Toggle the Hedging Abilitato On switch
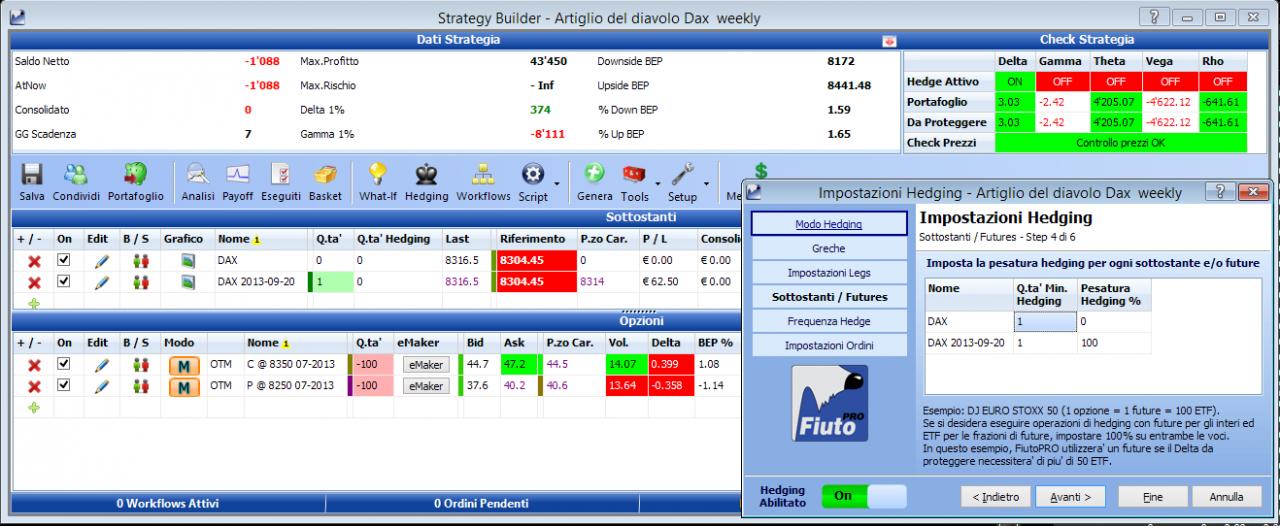The height and width of the screenshot is (526, 1280). pyautogui.click(x=864, y=496)
